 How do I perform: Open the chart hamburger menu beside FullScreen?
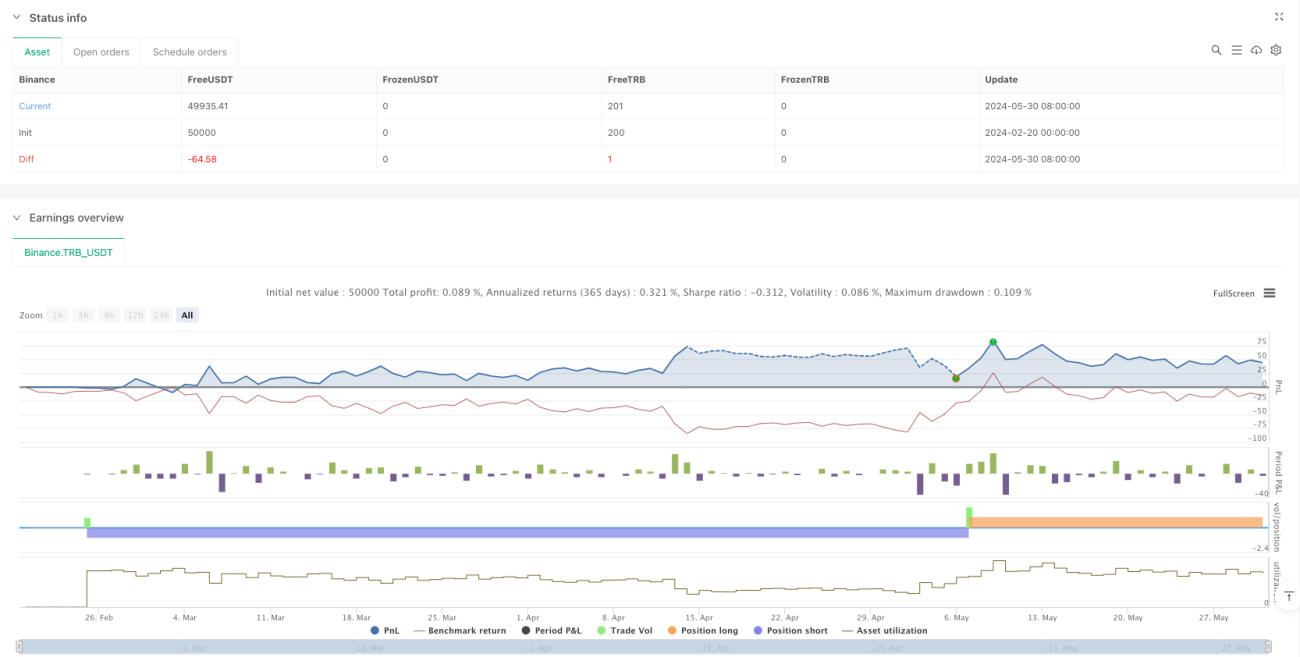(x=1269, y=293)
